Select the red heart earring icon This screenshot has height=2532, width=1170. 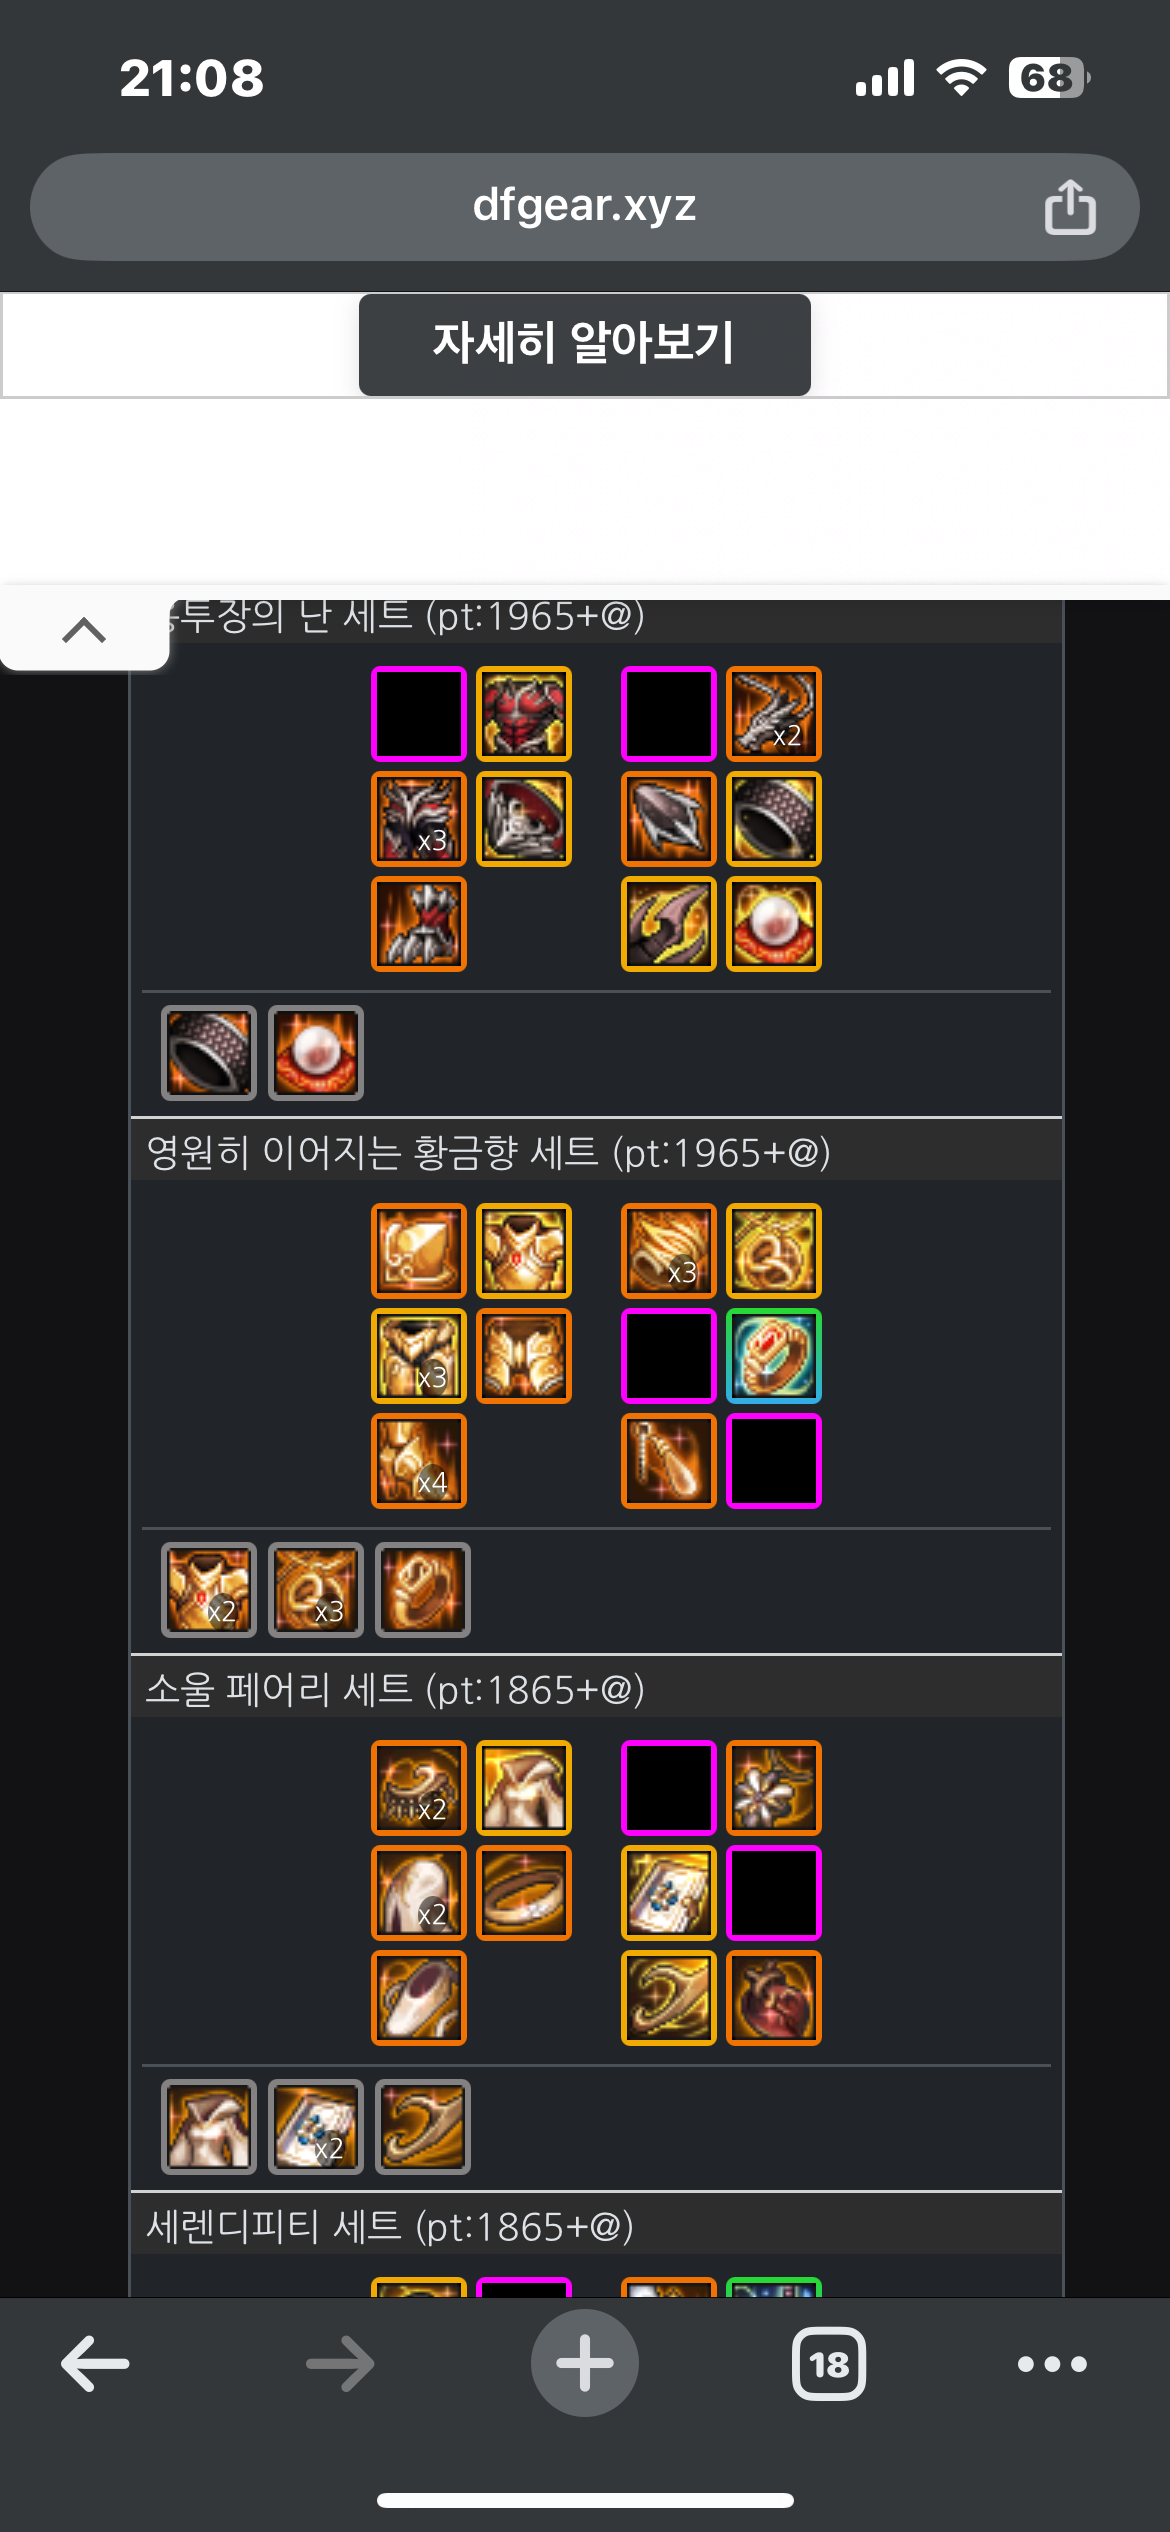point(774,1998)
